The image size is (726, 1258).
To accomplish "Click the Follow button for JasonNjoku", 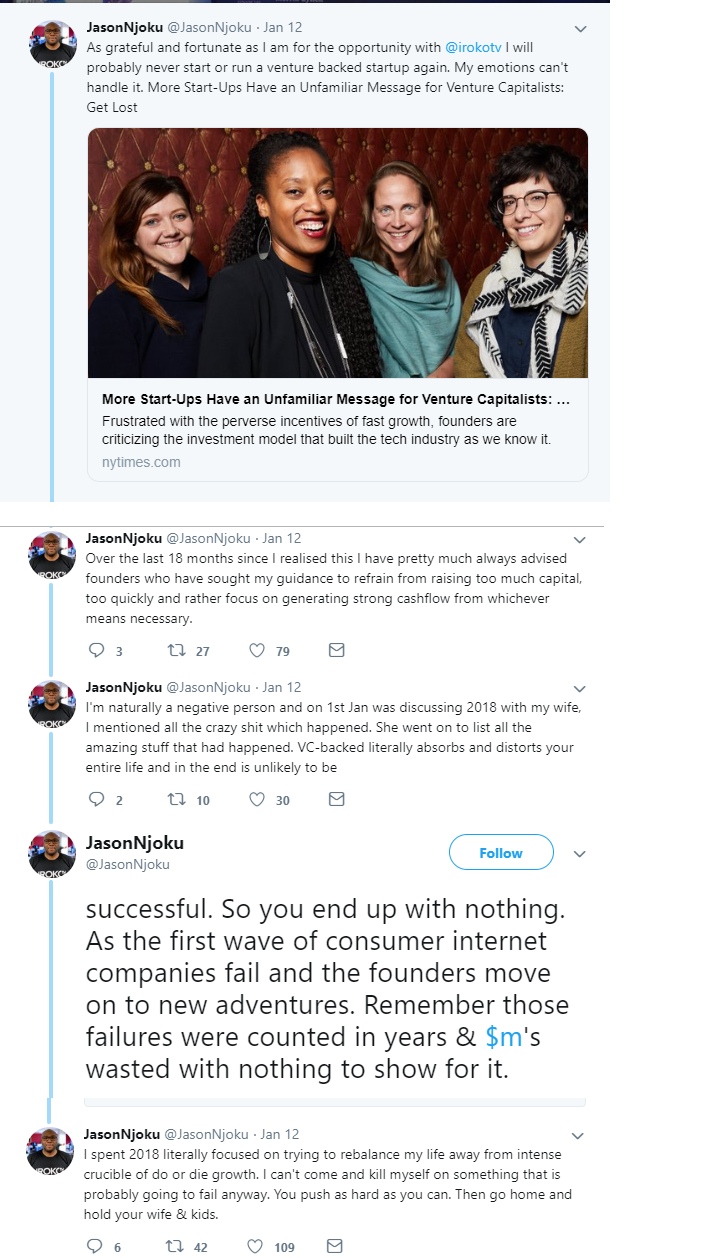I will 501,853.
